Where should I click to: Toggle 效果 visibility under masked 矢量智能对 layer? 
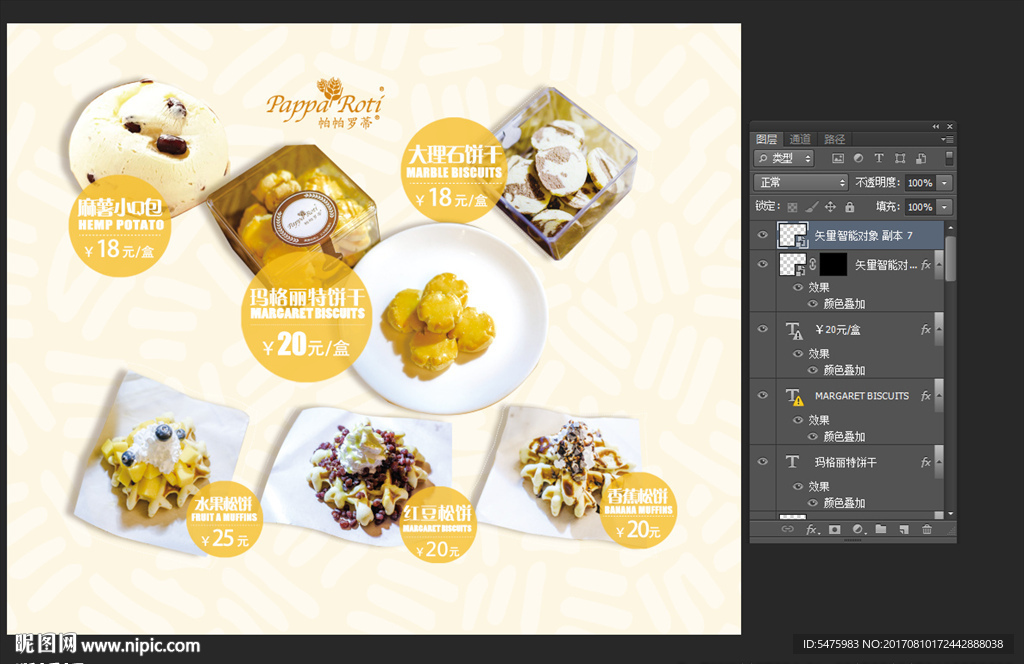tap(797, 287)
